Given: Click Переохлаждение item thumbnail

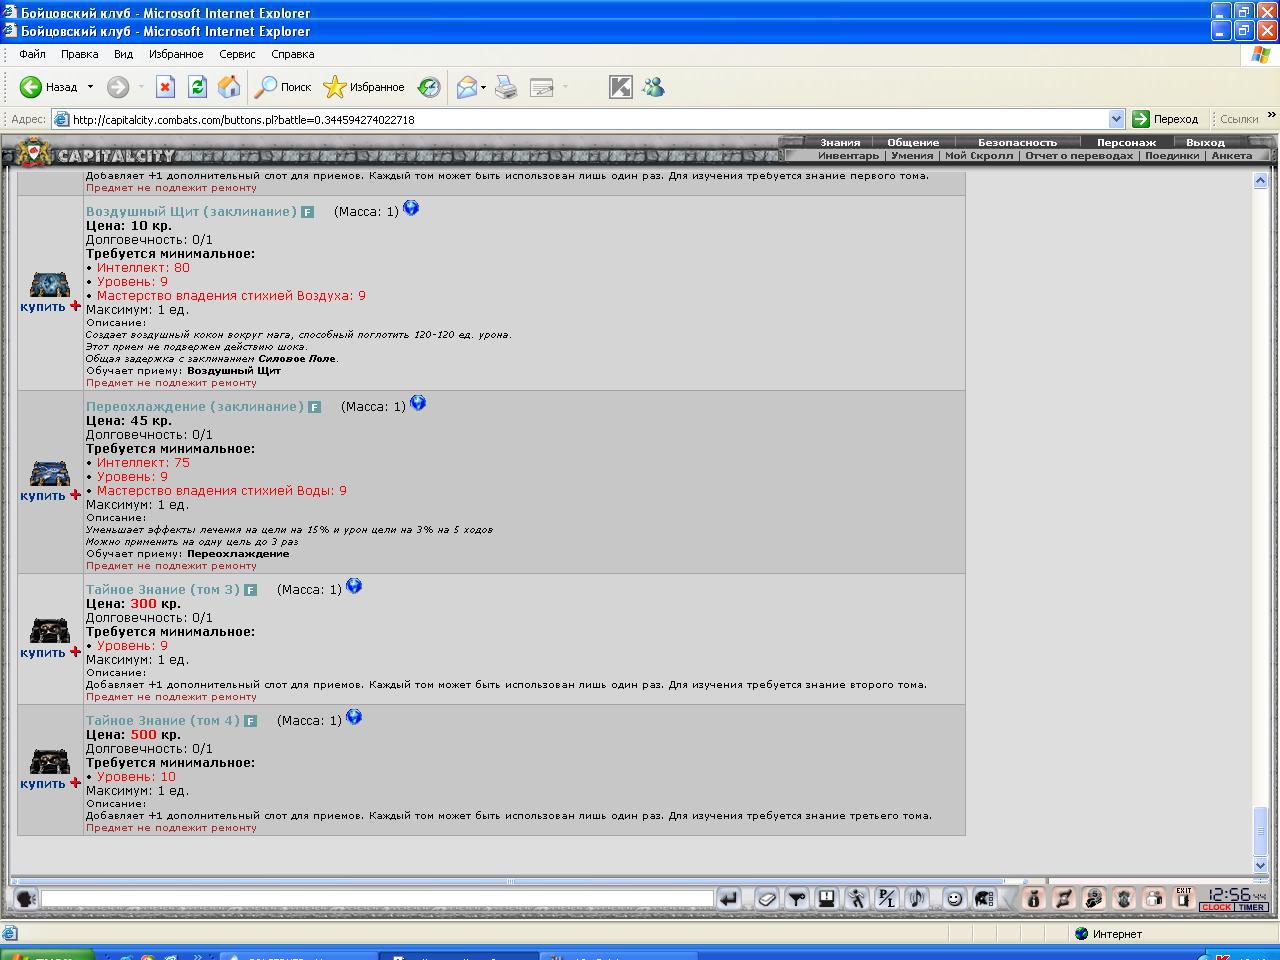Looking at the screenshot, I should (49, 473).
